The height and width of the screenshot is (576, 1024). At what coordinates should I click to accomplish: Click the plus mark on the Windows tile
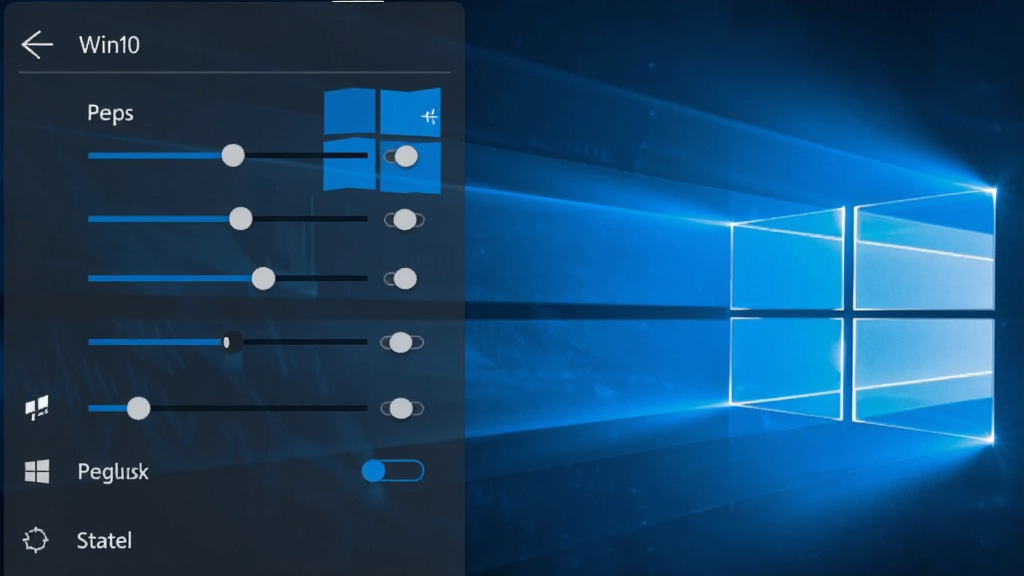point(429,117)
